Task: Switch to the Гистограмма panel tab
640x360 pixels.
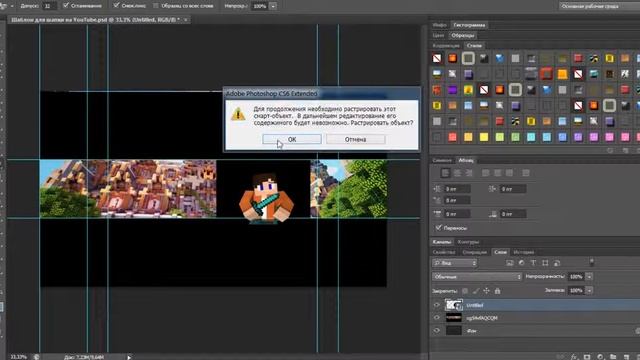Action: tap(469, 25)
